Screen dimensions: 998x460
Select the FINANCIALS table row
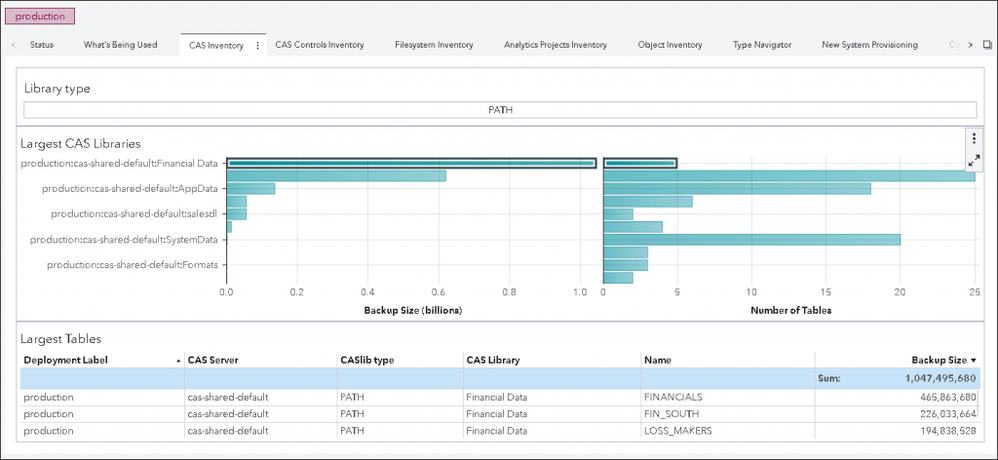point(500,397)
